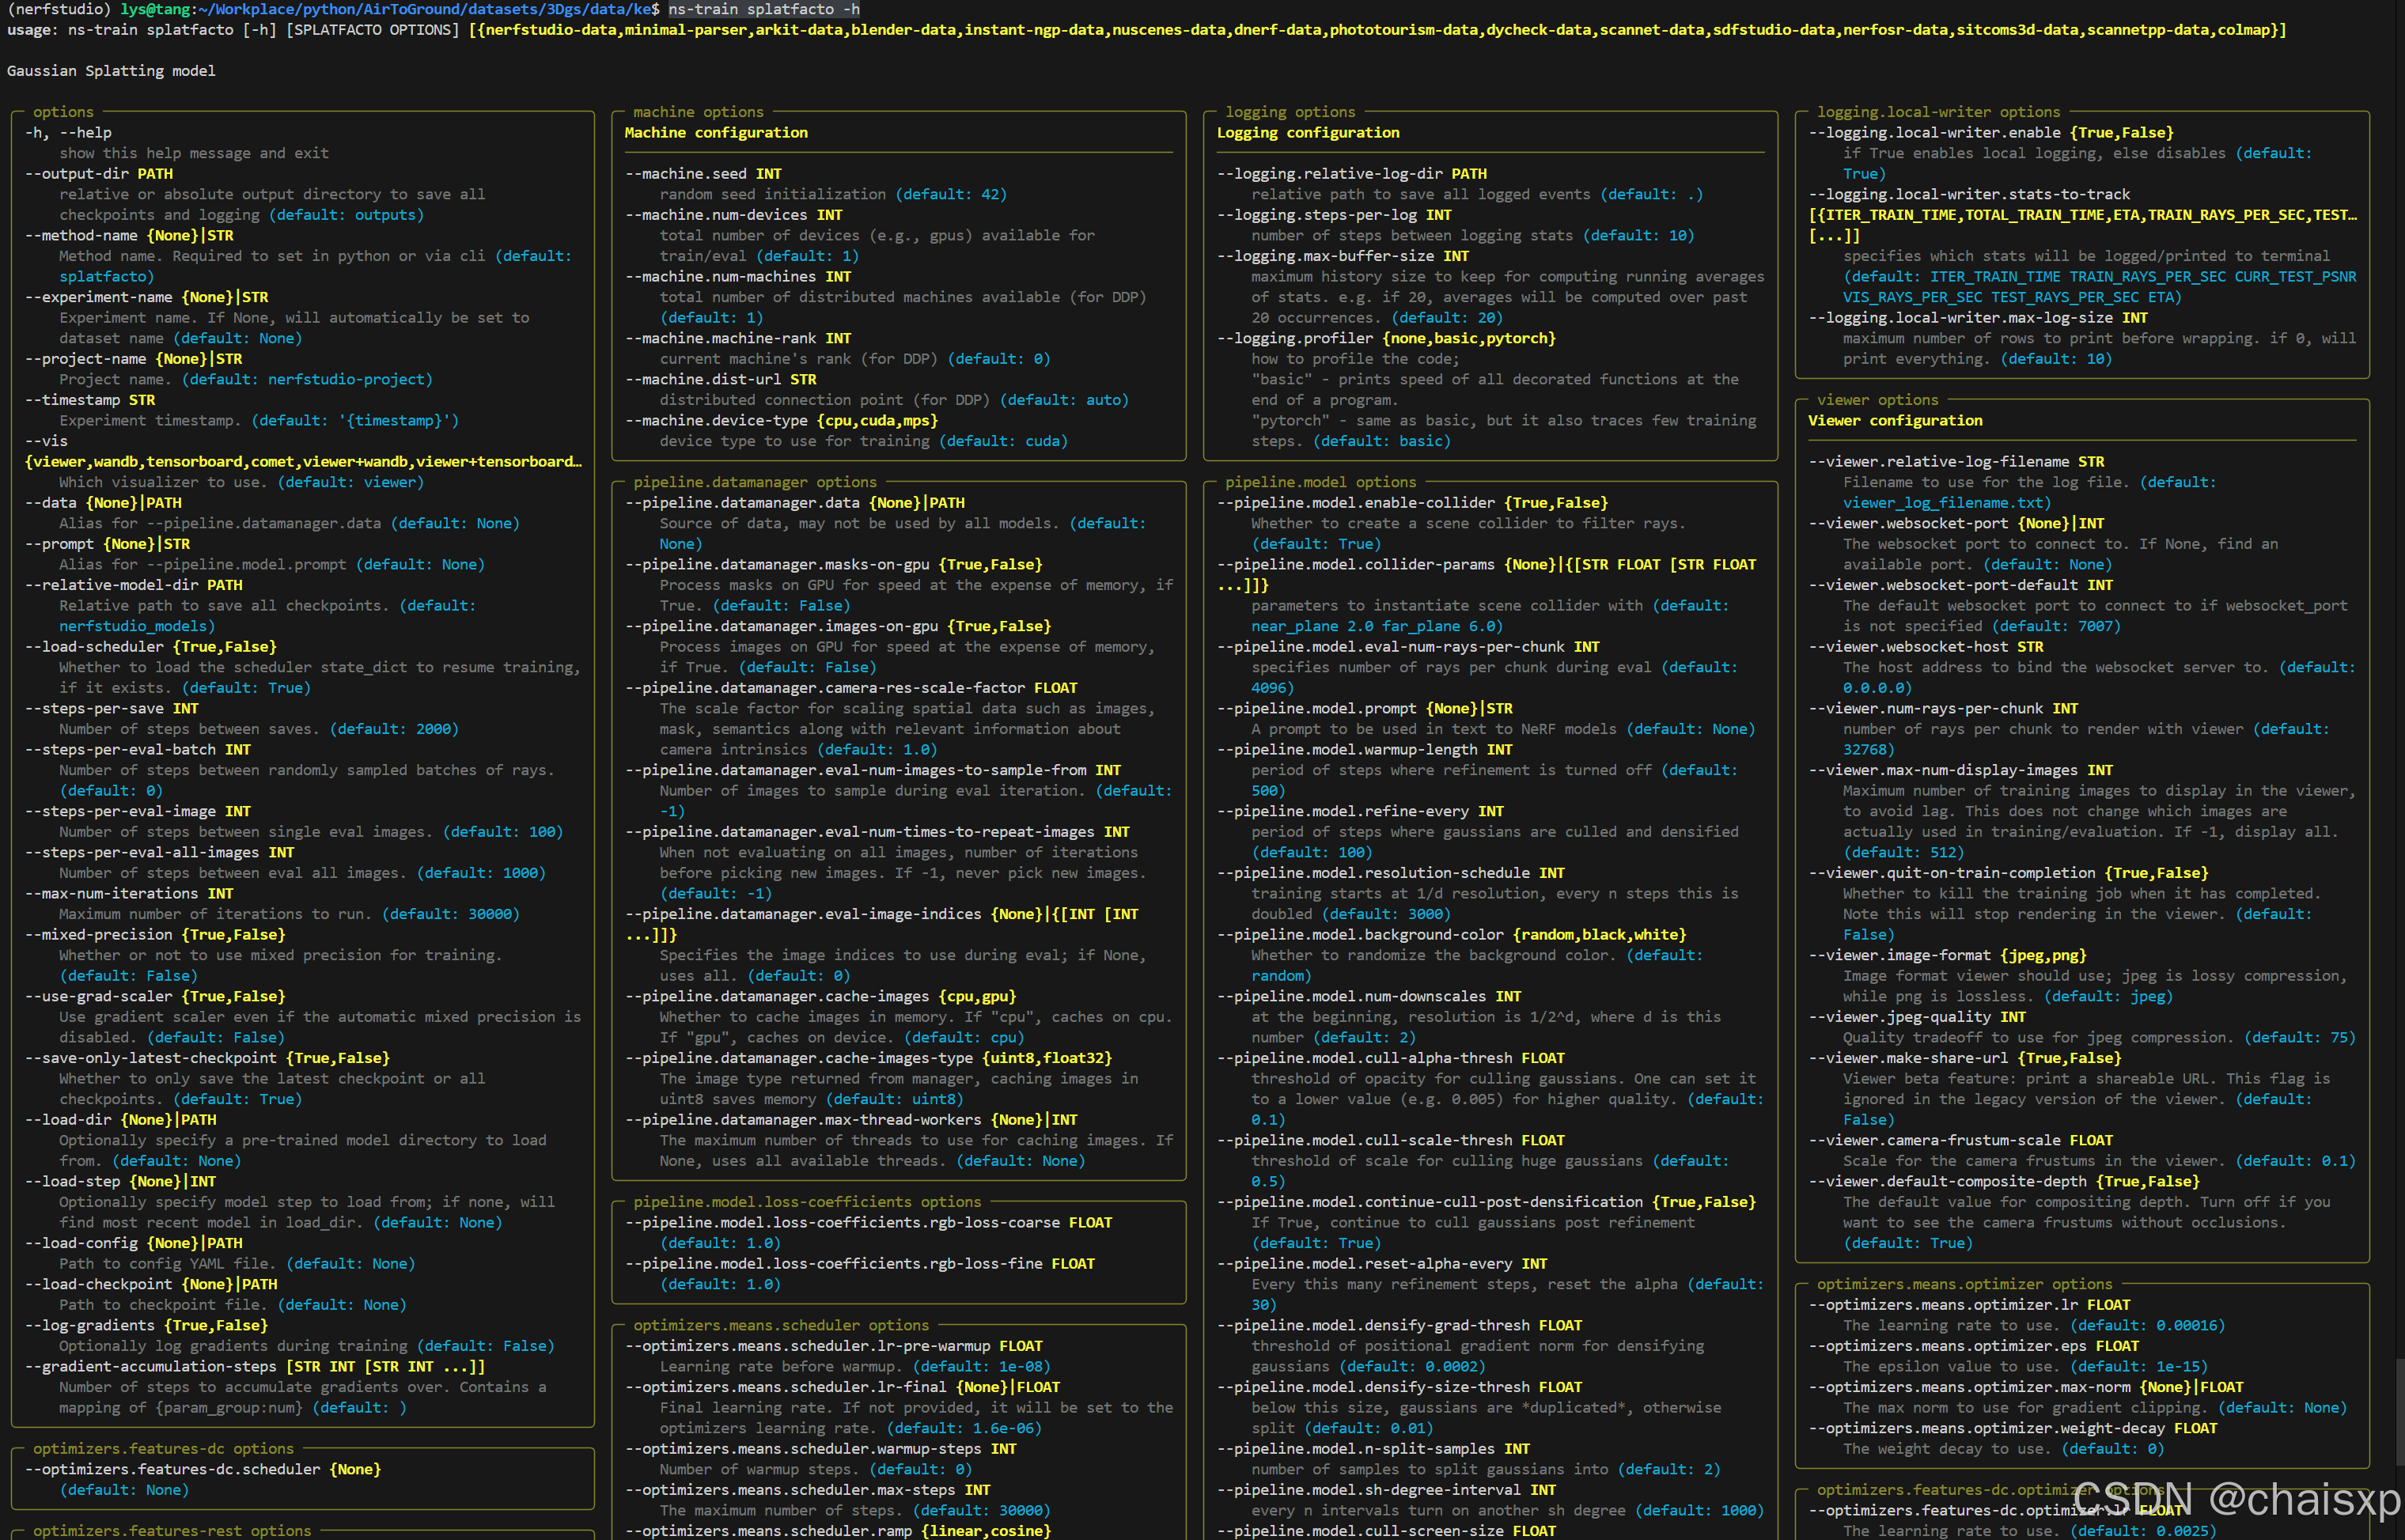
Task: Click '--max-num-iterations INT' option
Action: pos(129,894)
